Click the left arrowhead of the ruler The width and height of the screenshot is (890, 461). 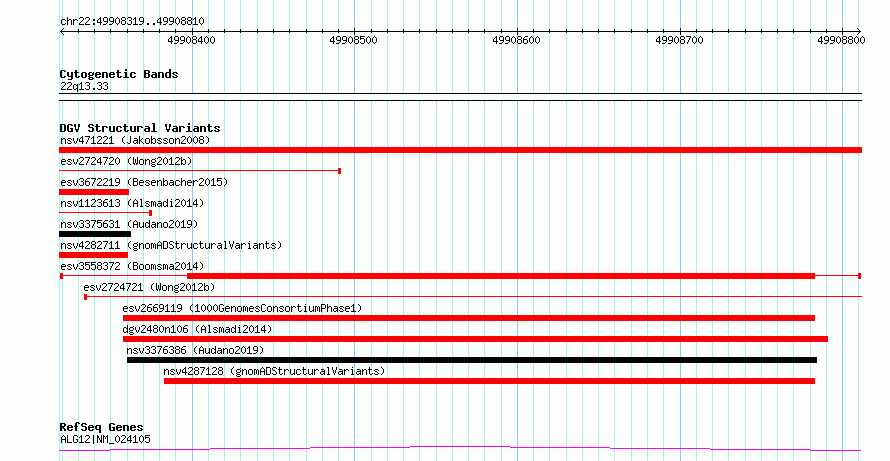point(62,32)
